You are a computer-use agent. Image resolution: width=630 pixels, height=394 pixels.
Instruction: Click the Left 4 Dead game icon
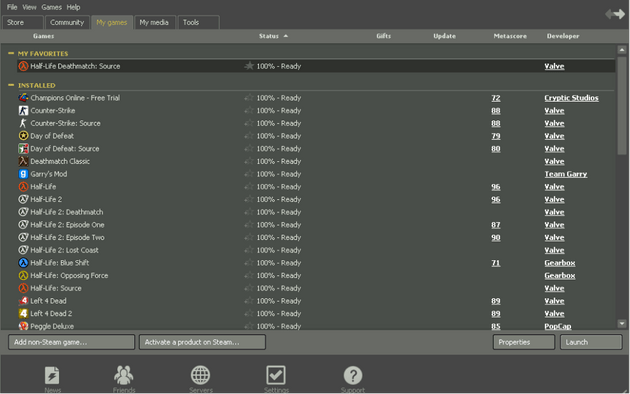23,301
